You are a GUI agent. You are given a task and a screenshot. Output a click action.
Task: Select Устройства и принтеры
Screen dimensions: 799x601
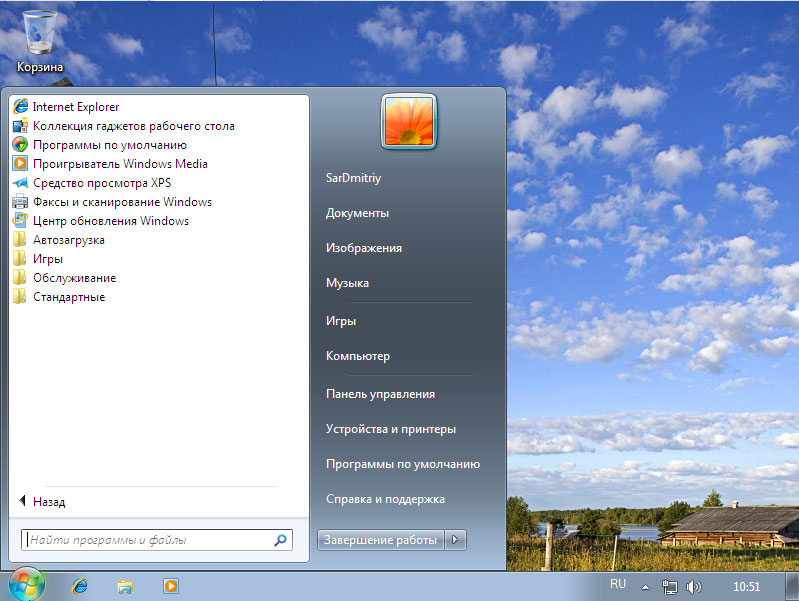(390, 429)
